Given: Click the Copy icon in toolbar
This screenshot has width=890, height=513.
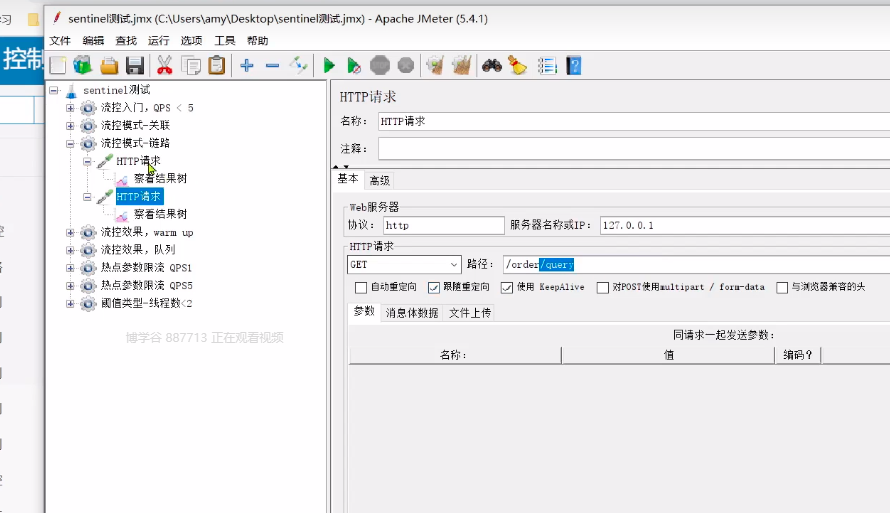Looking at the screenshot, I should coord(191,66).
